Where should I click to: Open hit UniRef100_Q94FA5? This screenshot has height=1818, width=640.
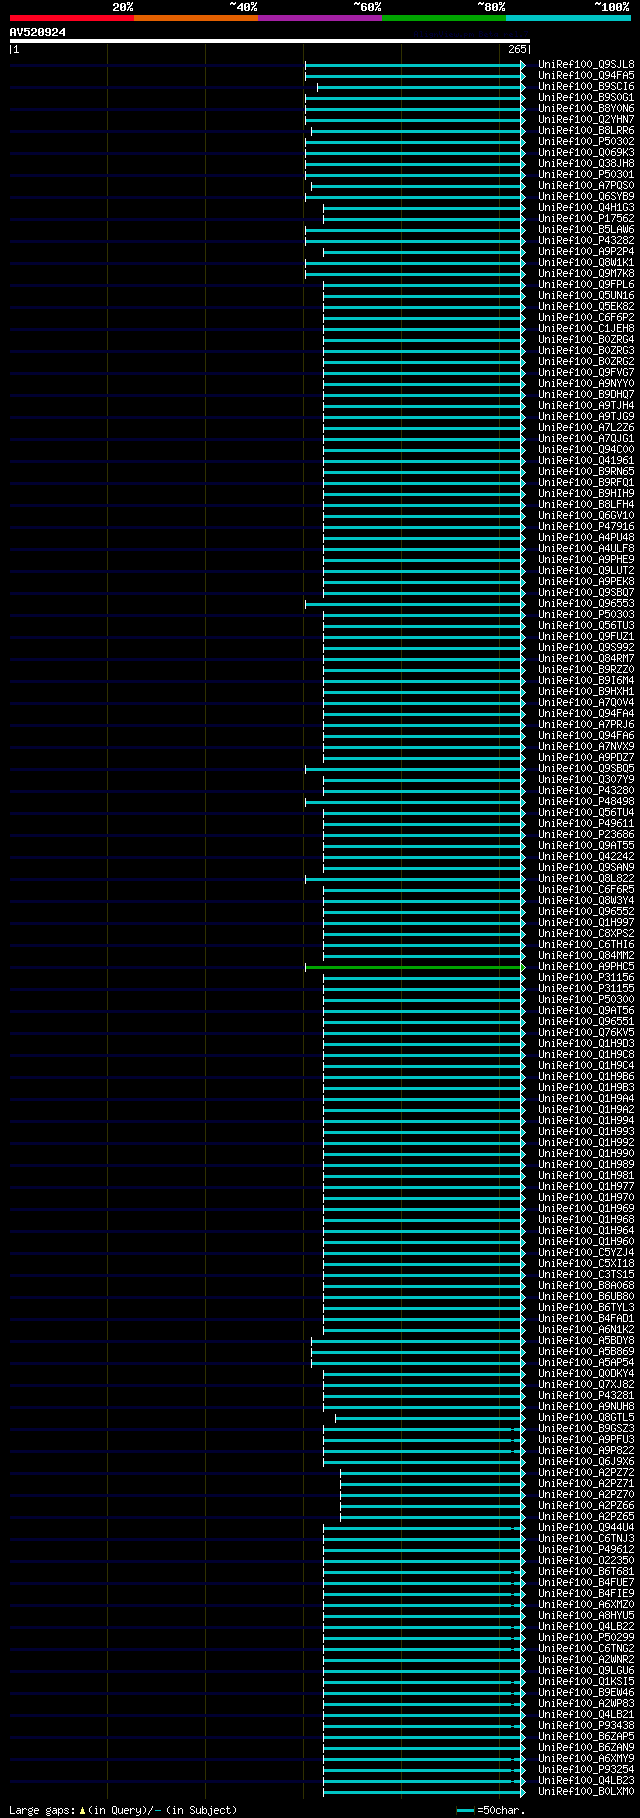coord(586,76)
